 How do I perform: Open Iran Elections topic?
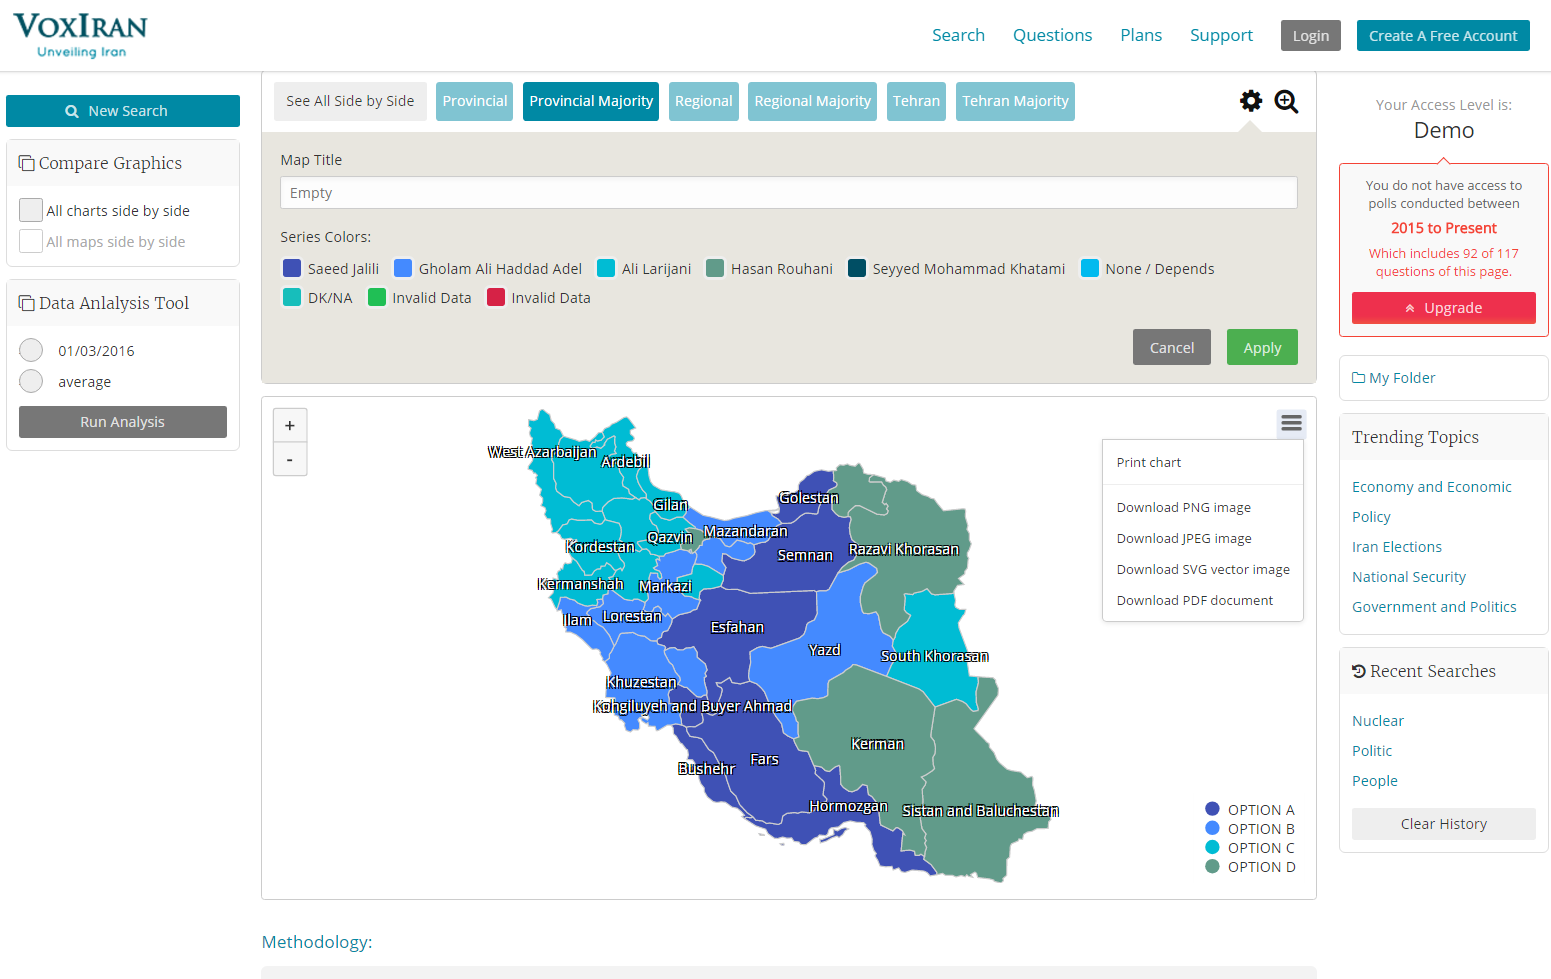pos(1397,547)
